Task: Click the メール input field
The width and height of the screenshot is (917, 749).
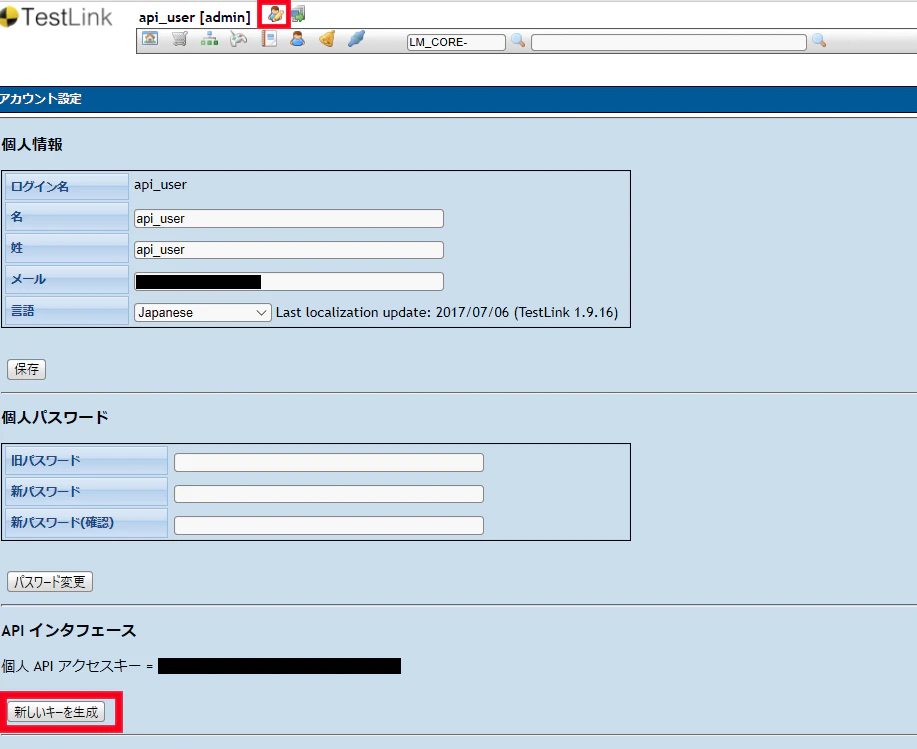Action: tap(289, 281)
